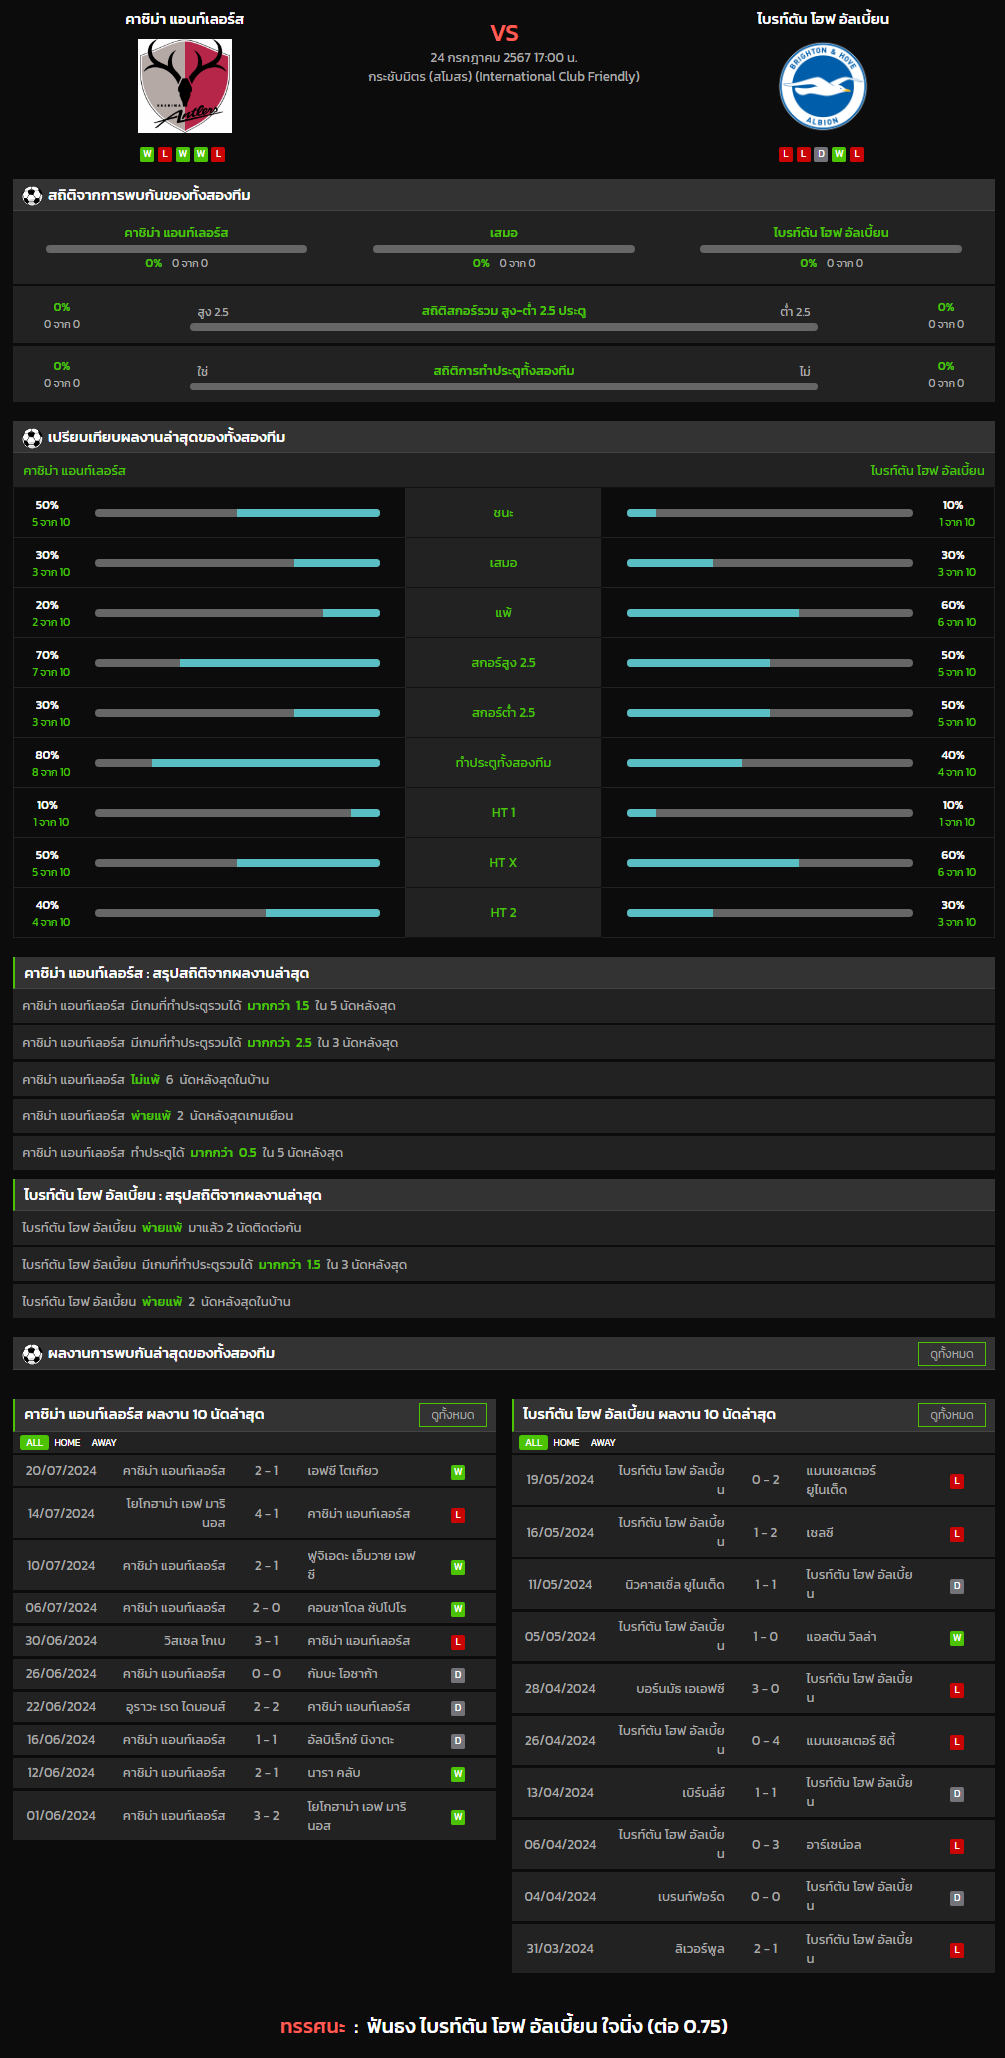Click W badge on 06/07/2024 match row
The width and height of the screenshot is (1005, 2058).
click(458, 1608)
